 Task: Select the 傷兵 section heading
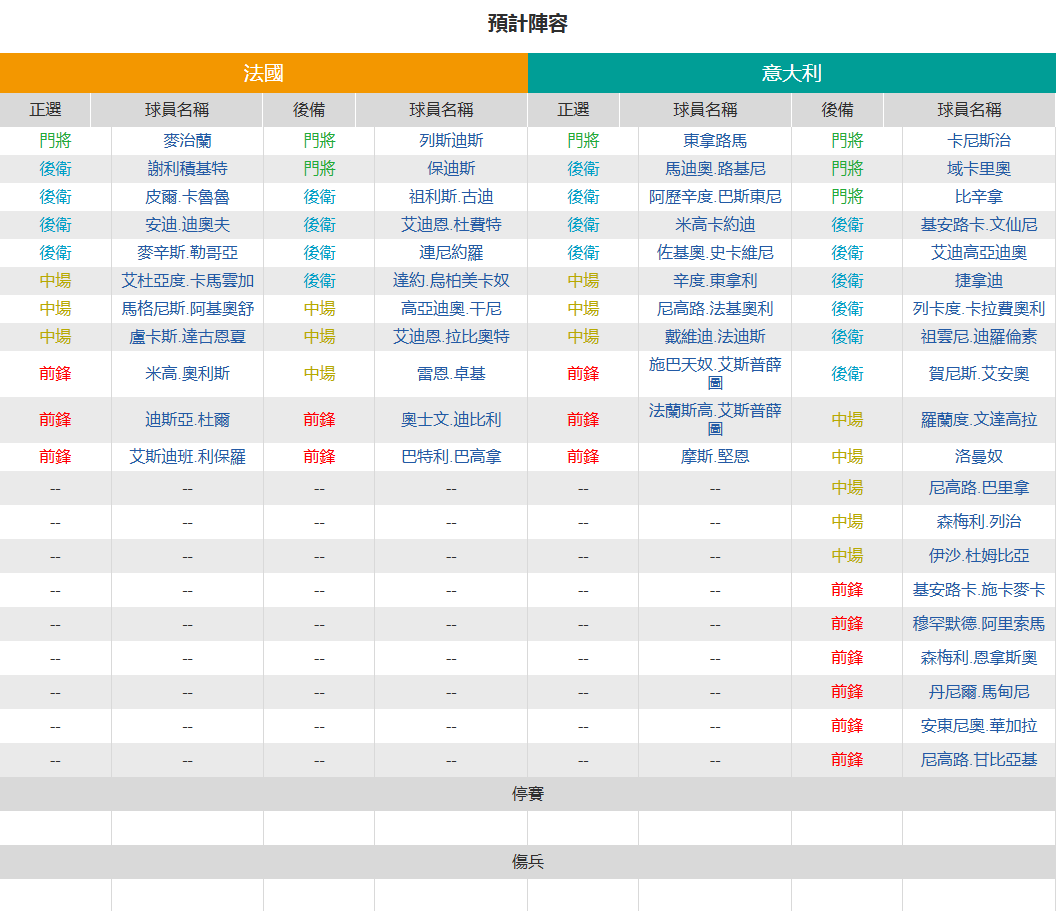tap(528, 863)
